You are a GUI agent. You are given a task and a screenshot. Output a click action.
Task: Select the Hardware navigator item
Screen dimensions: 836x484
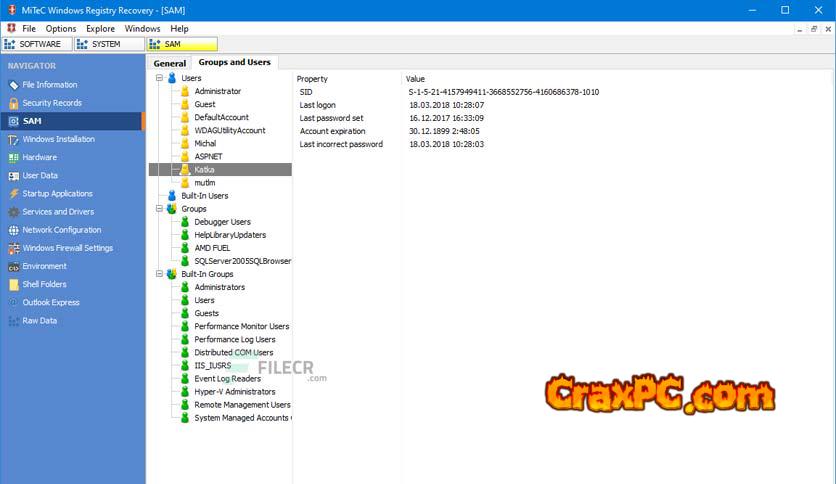coord(39,157)
